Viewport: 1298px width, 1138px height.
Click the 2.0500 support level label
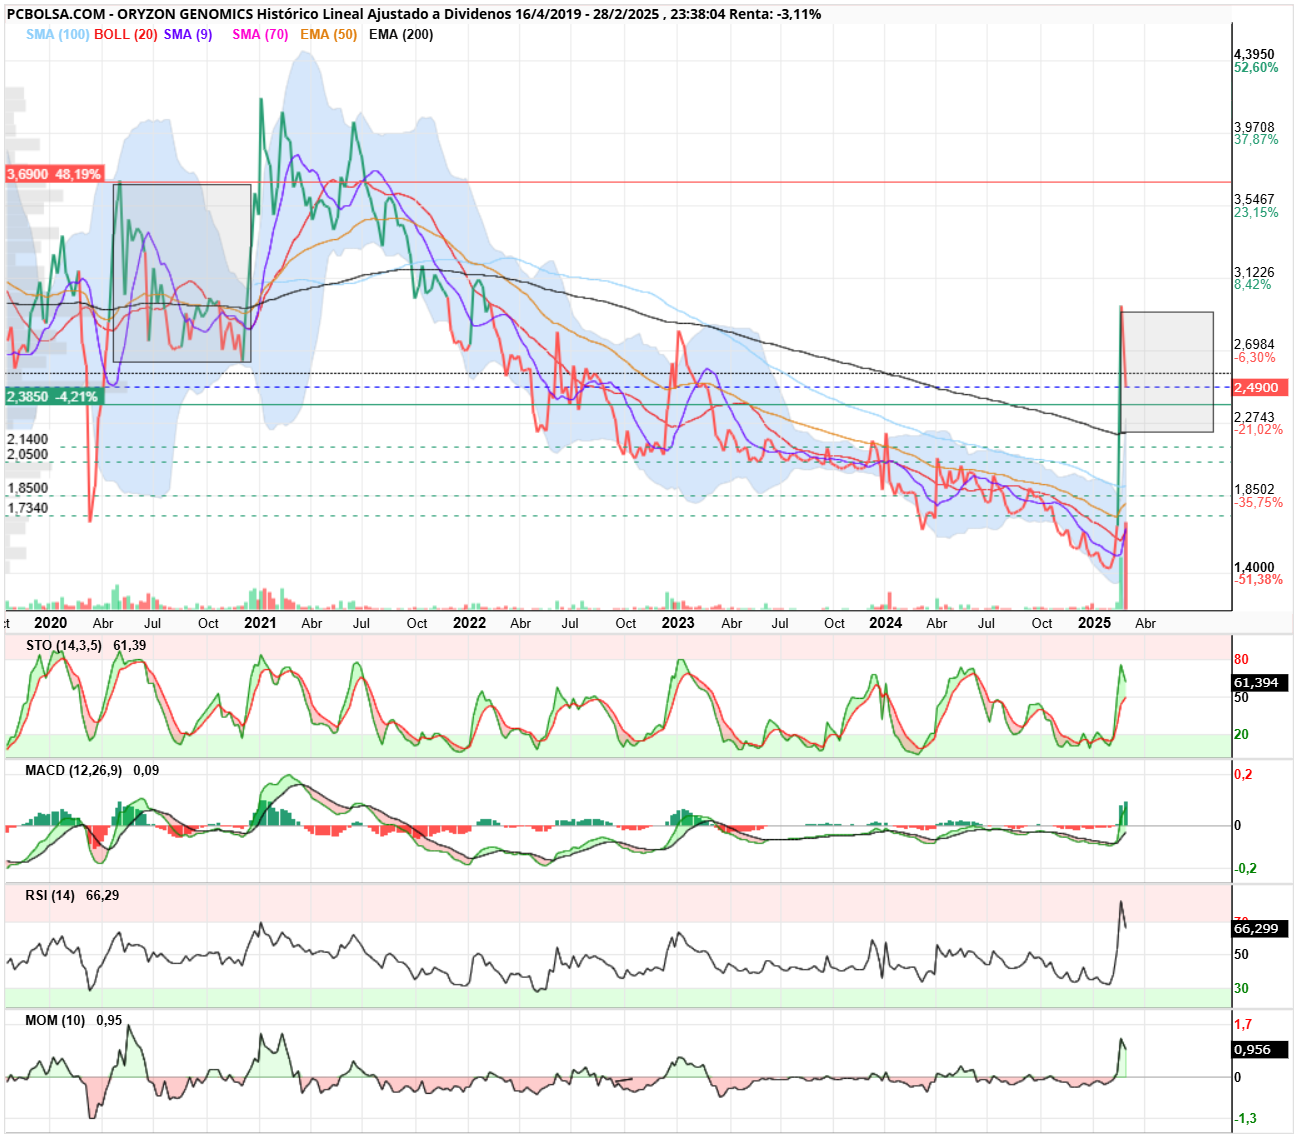pyautogui.click(x=27, y=454)
